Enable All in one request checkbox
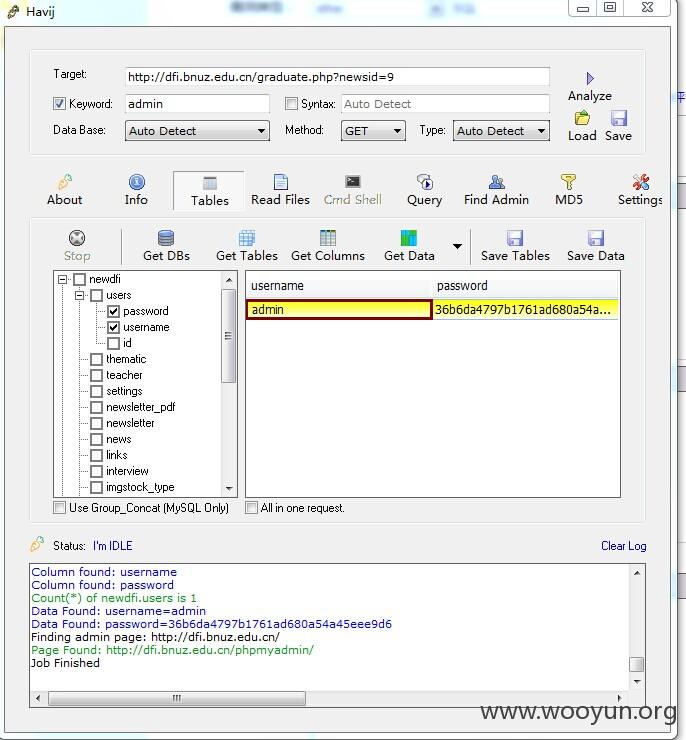Viewport: 686px width, 740px height. point(251,508)
